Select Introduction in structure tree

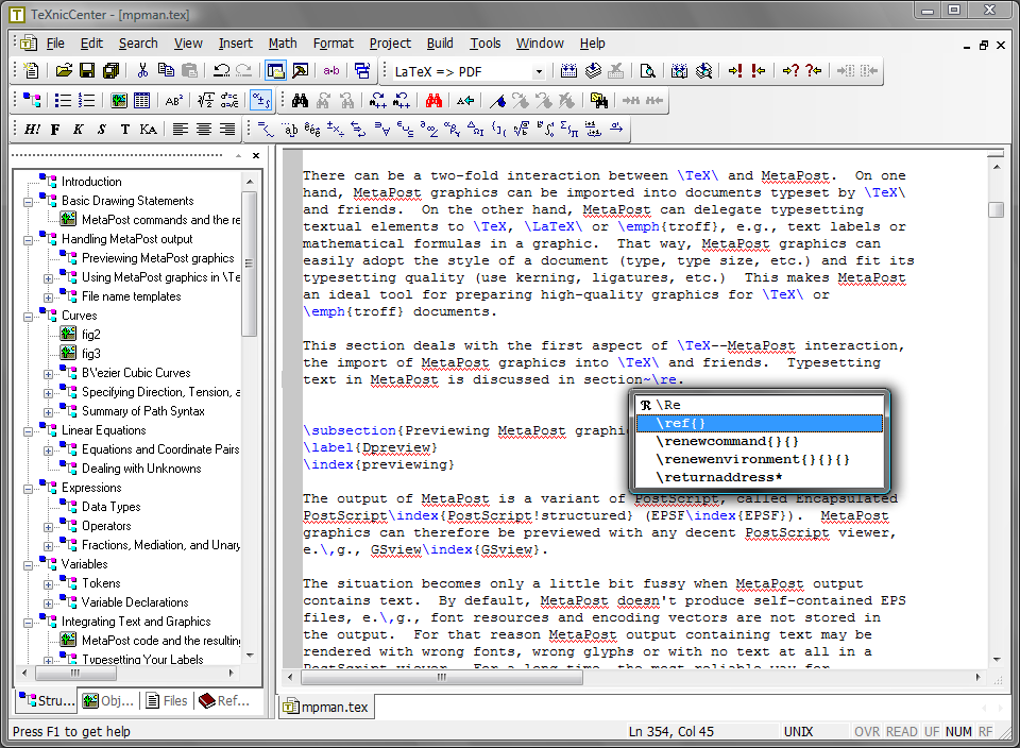(x=91, y=182)
